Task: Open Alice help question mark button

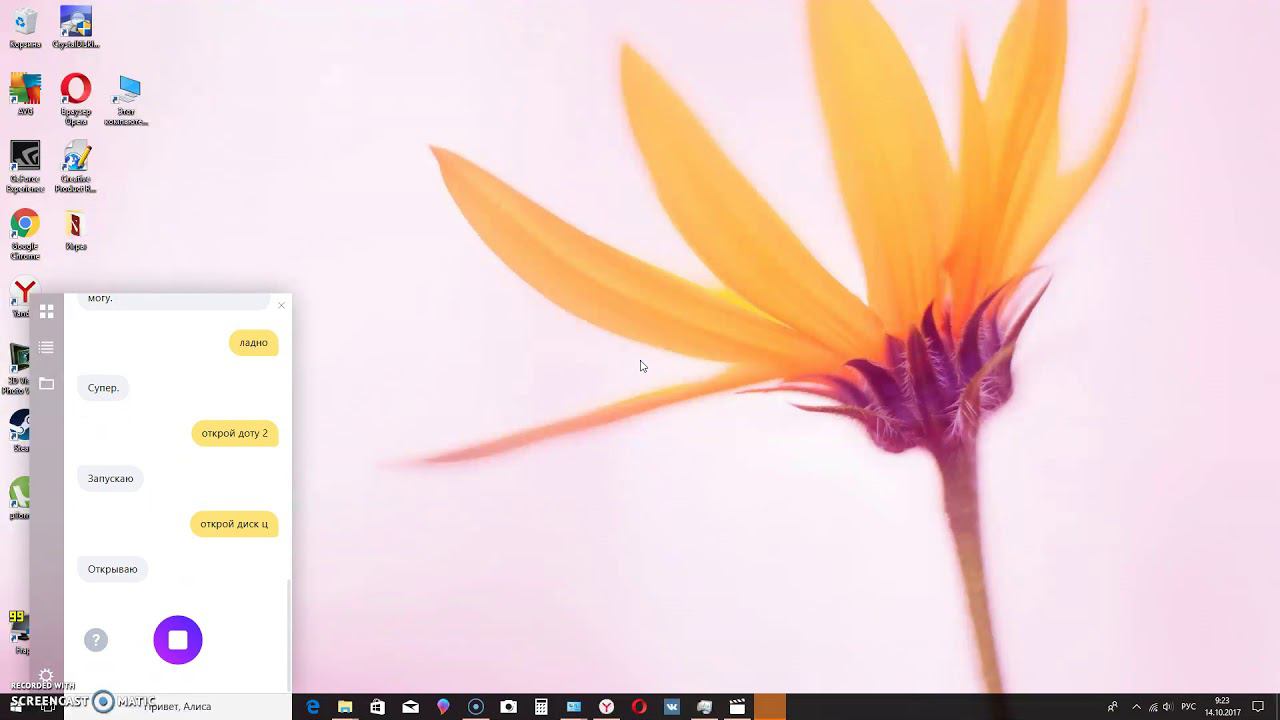Action: point(96,640)
